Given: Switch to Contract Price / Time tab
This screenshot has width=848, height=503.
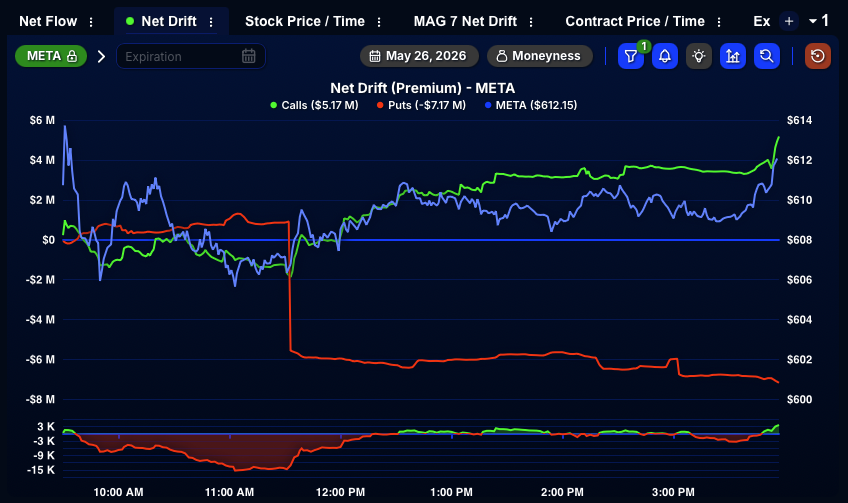Looking at the screenshot, I should coord(635,22).
